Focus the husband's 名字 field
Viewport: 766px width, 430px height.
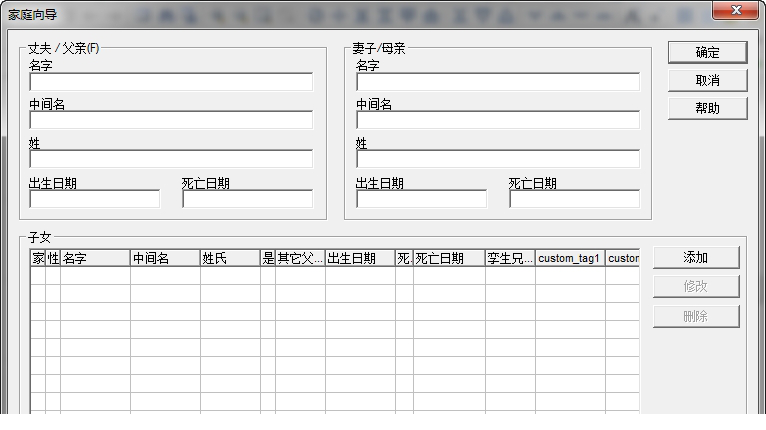click(x=171, y=82)
